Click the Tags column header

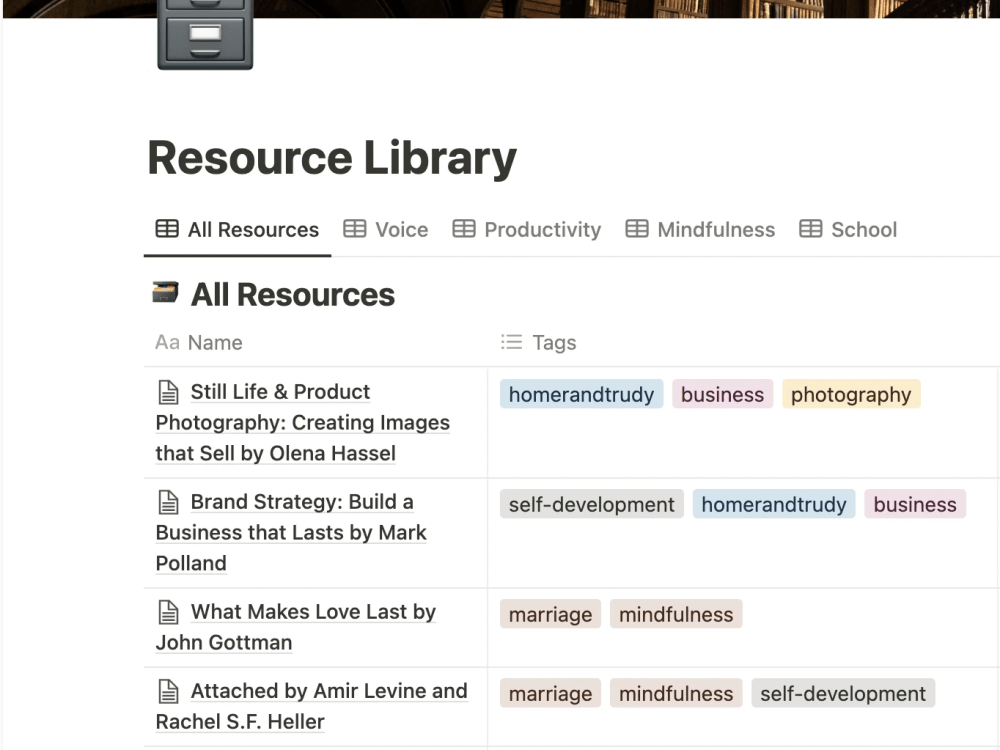coord(538,342)
